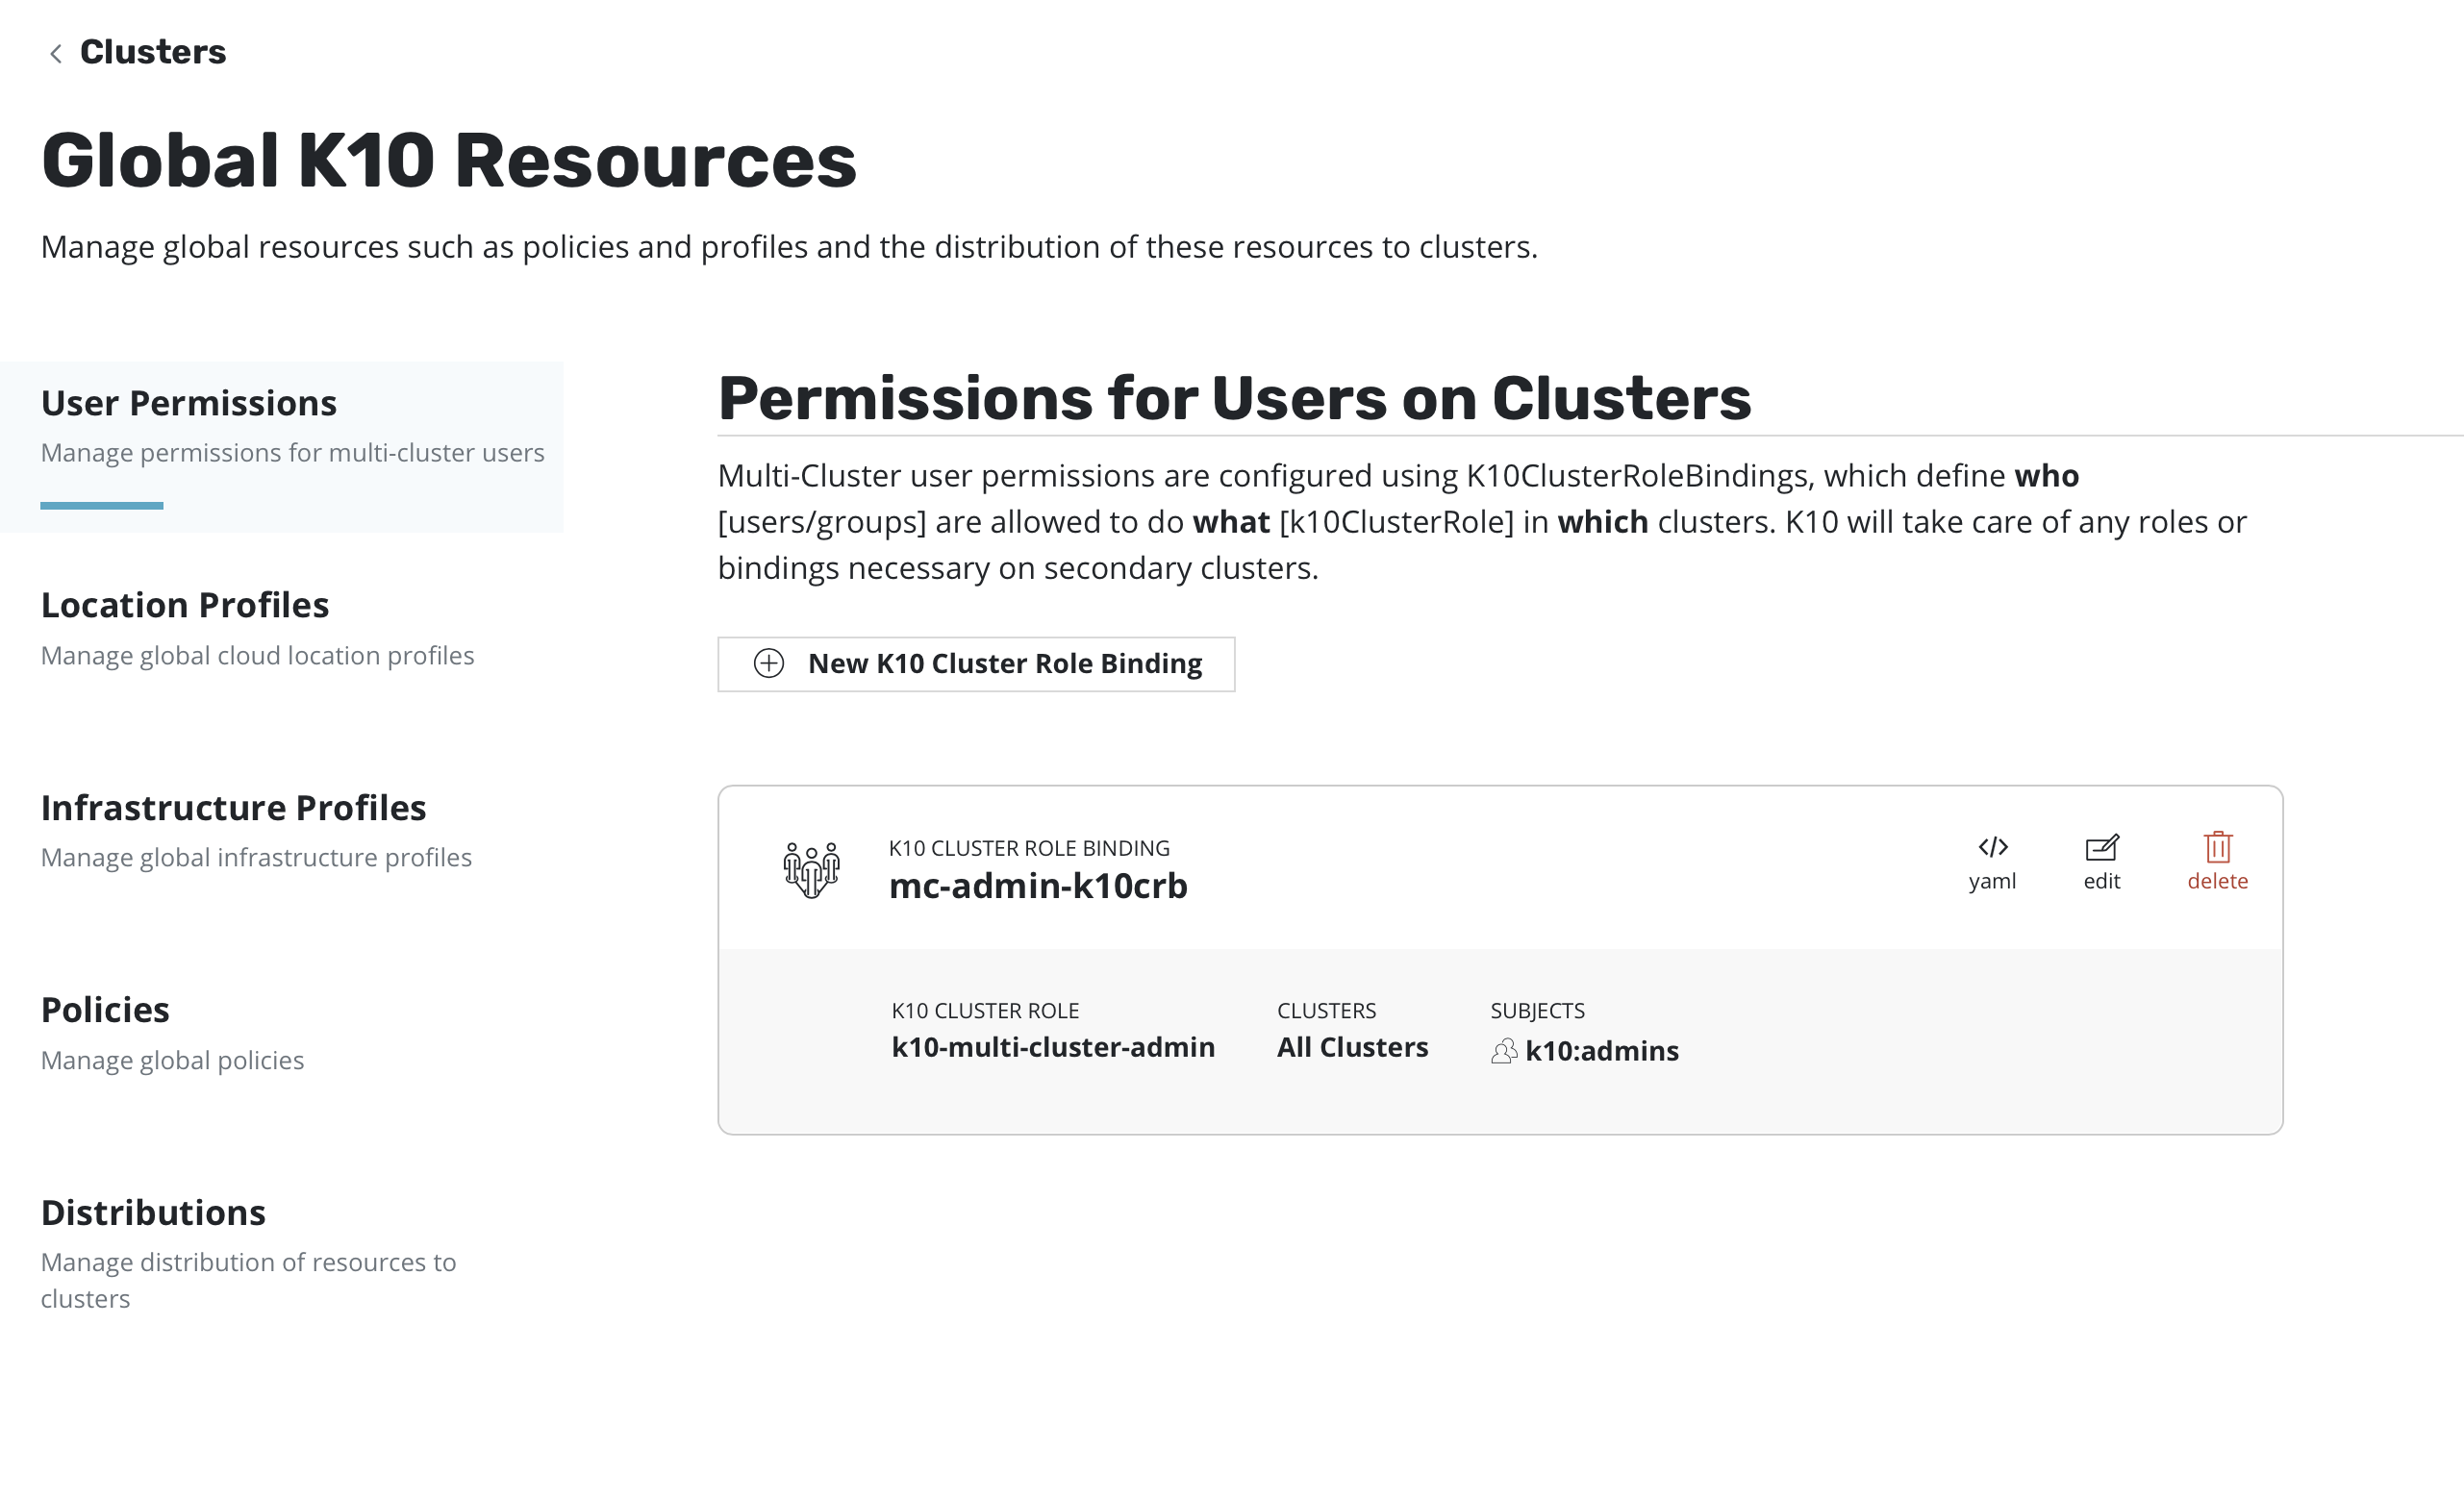Click the back chevron beside Clusters
Image resolution: width=2464 pixels, height=1500 pixels.
coord(56,53)
